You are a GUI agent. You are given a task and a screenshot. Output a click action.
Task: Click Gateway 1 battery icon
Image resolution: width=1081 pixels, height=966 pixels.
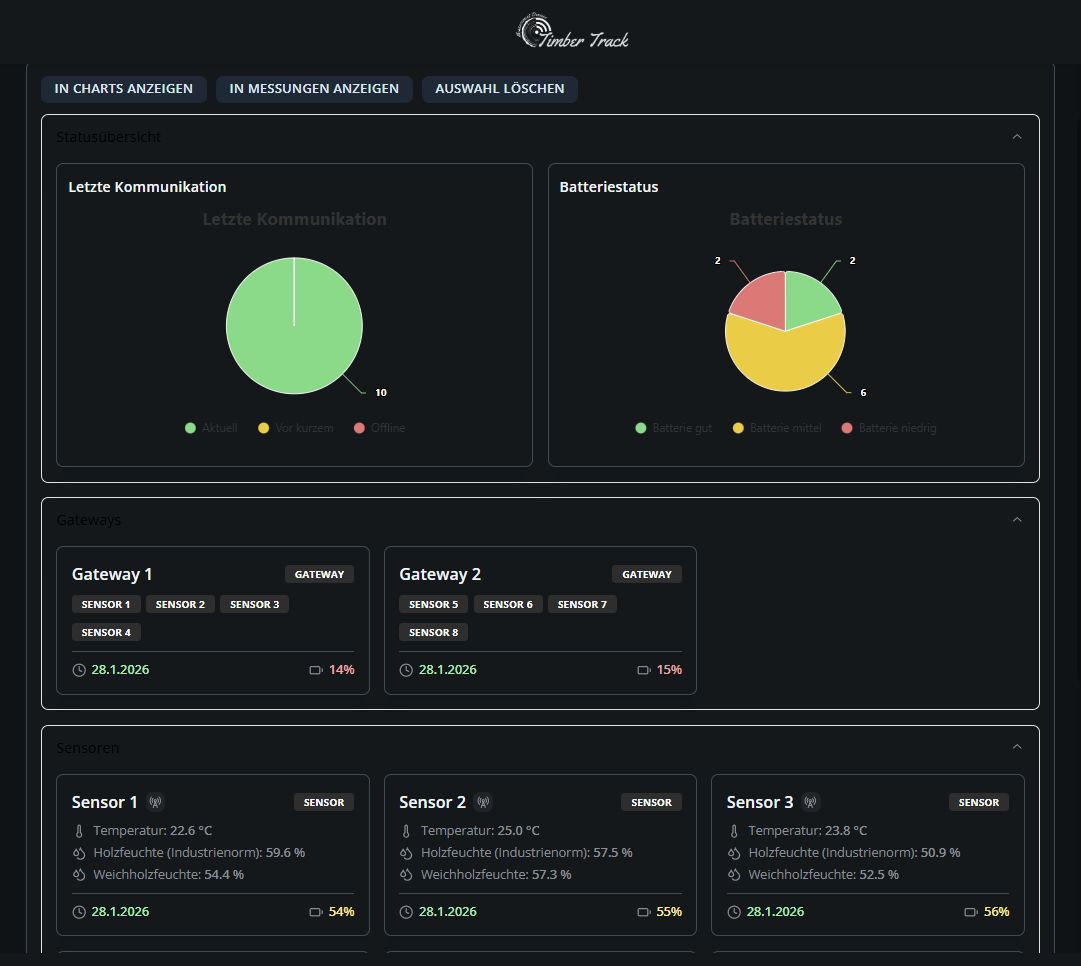click(316, 670)
